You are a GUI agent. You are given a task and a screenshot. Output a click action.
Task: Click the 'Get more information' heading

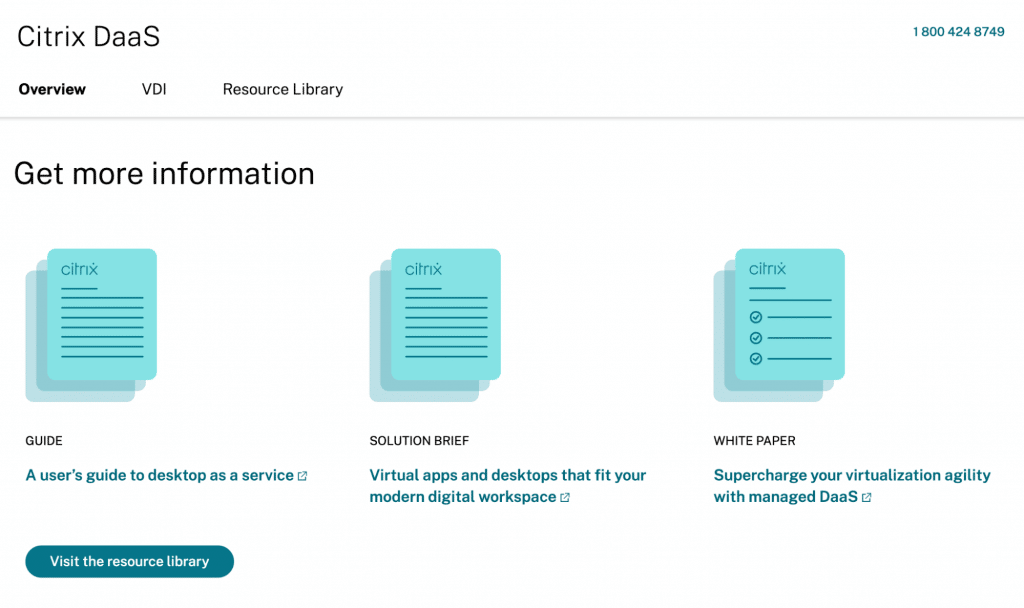(164, 174)
